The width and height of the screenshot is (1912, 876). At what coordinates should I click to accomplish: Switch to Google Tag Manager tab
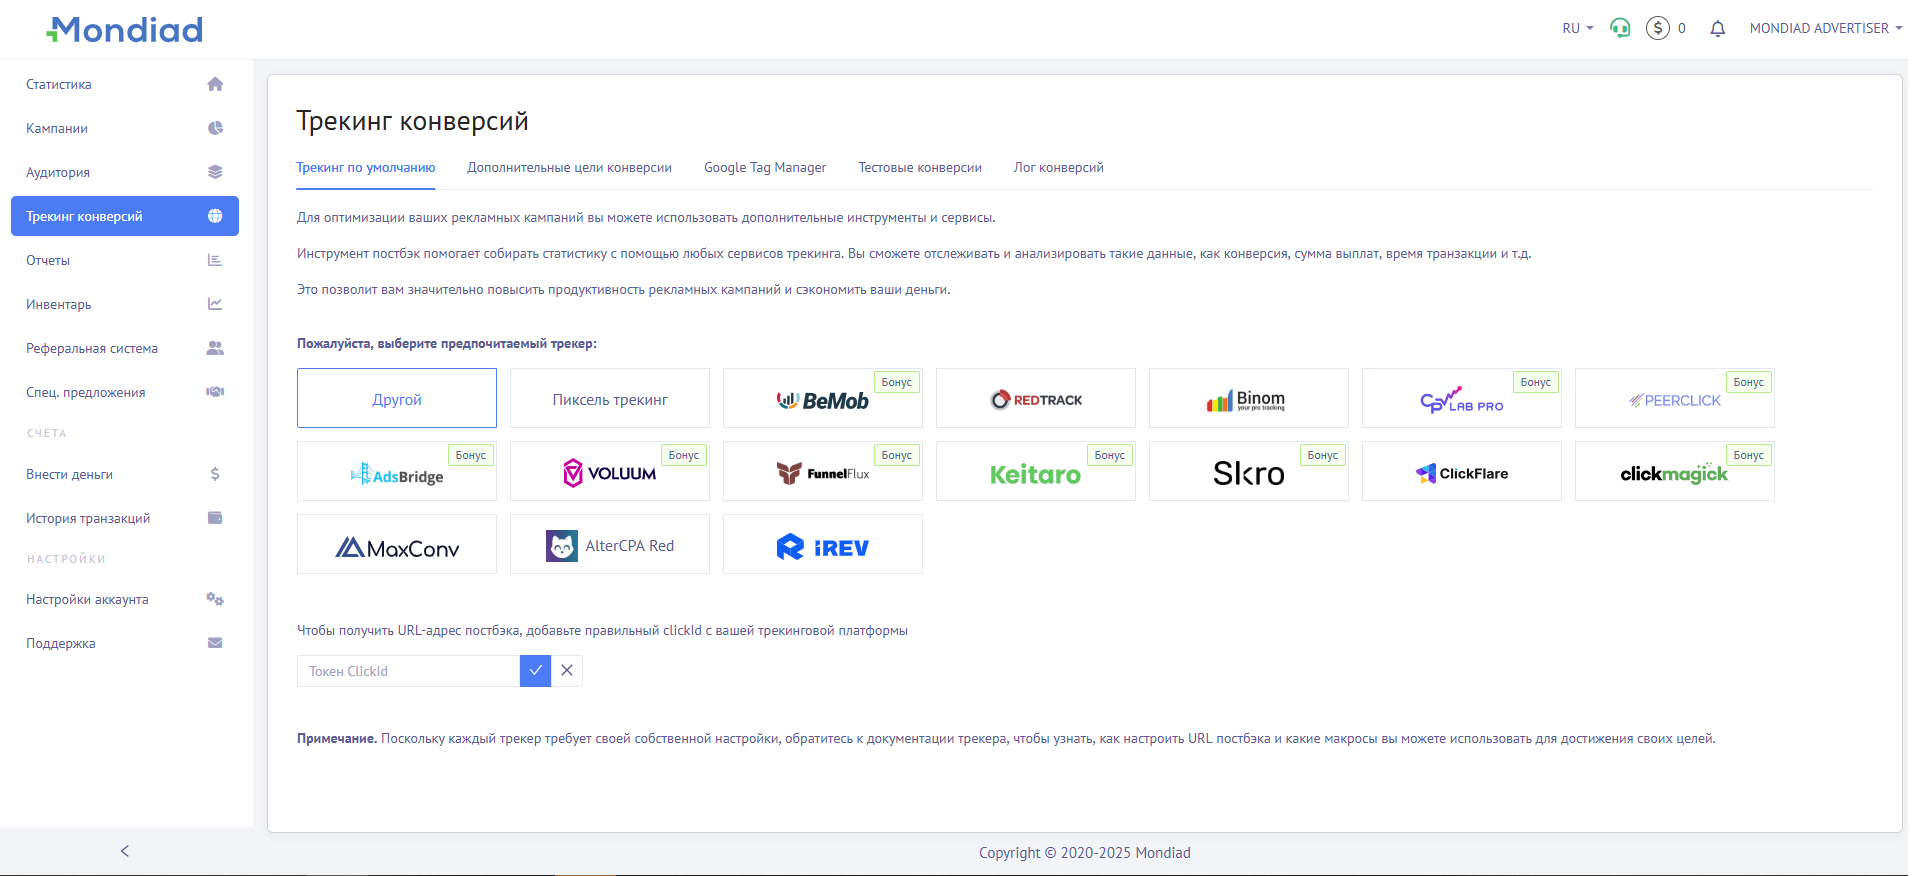(x=764, y=168)
